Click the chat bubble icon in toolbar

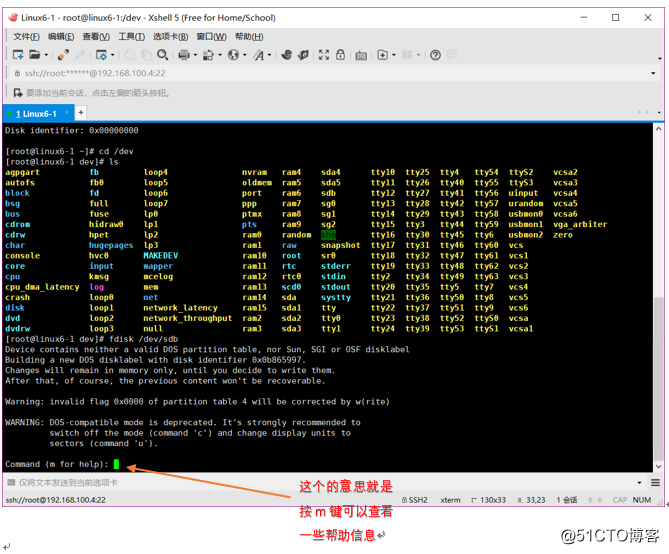coord(452,55)
